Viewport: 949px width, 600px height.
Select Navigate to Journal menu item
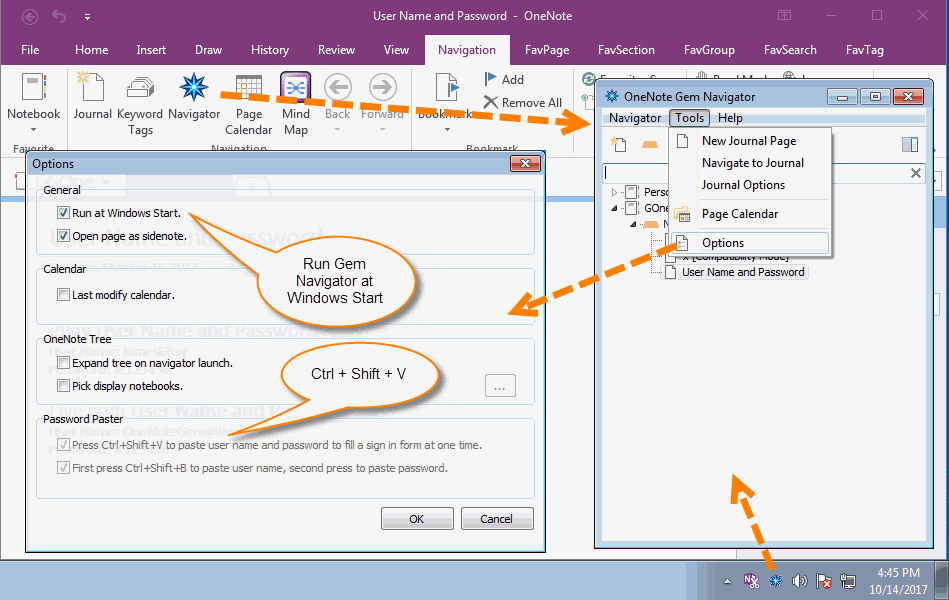(750, 163)
